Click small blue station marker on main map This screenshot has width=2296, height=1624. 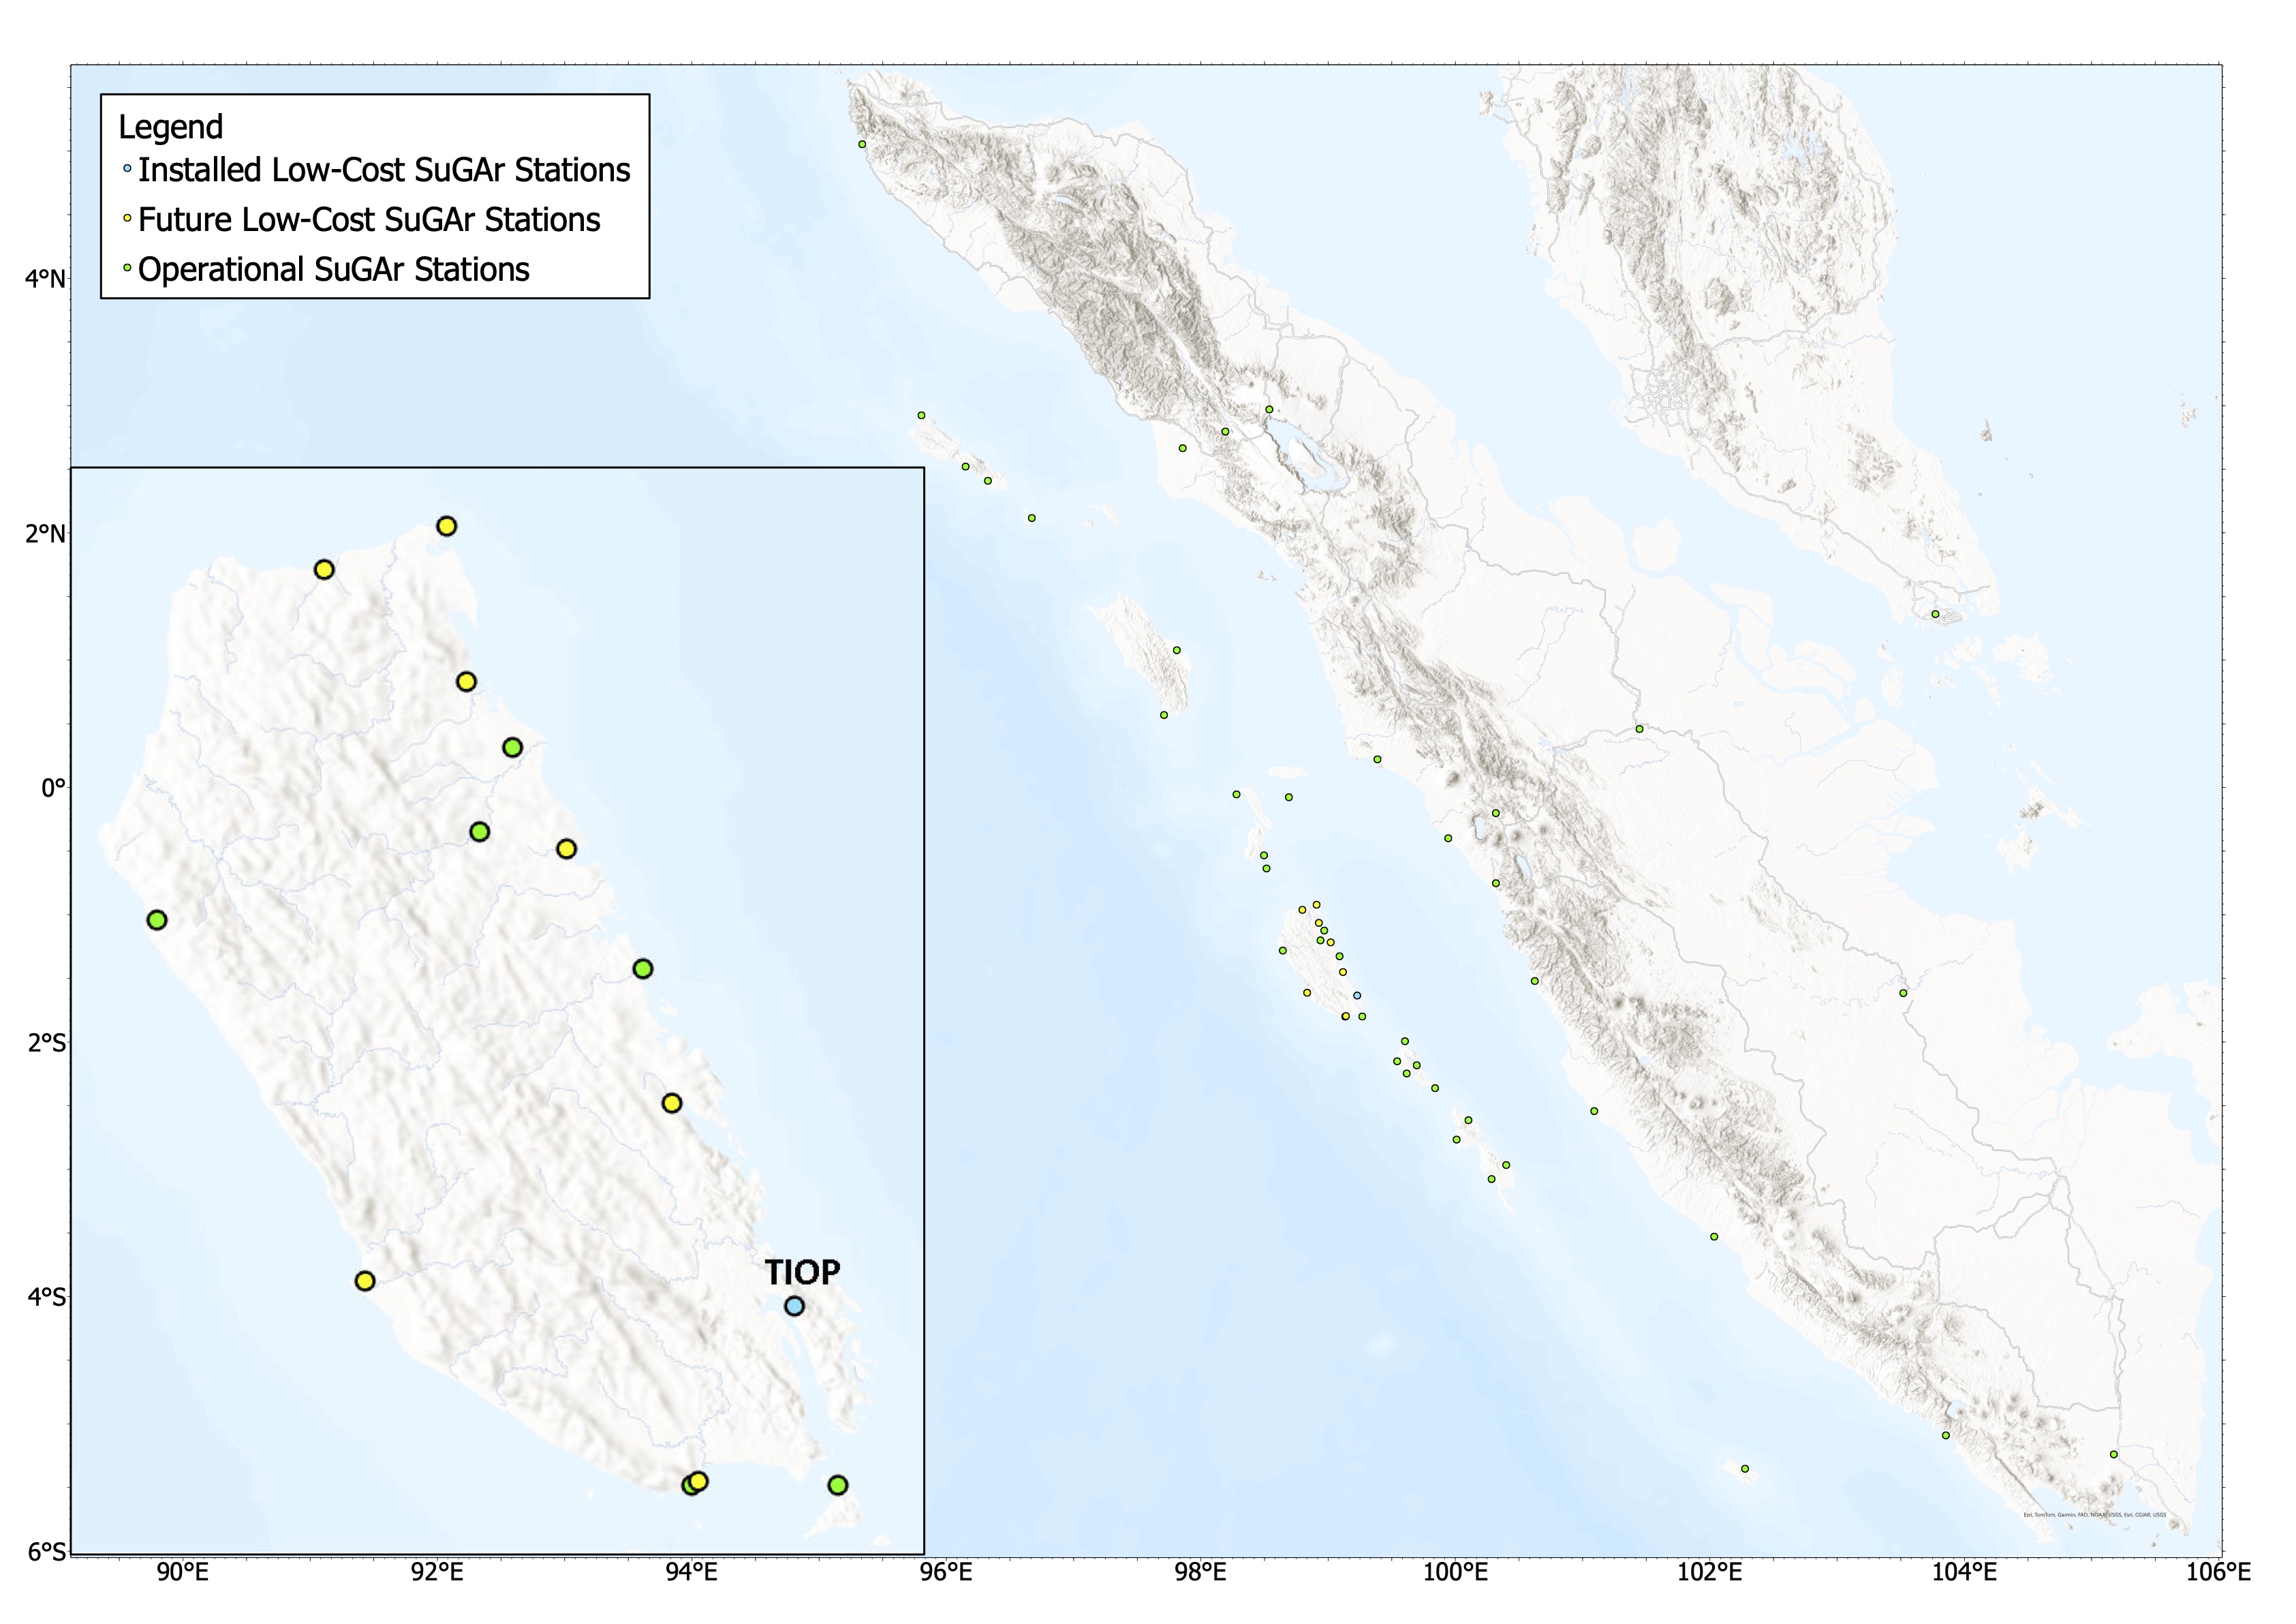tap(1357, 995)
